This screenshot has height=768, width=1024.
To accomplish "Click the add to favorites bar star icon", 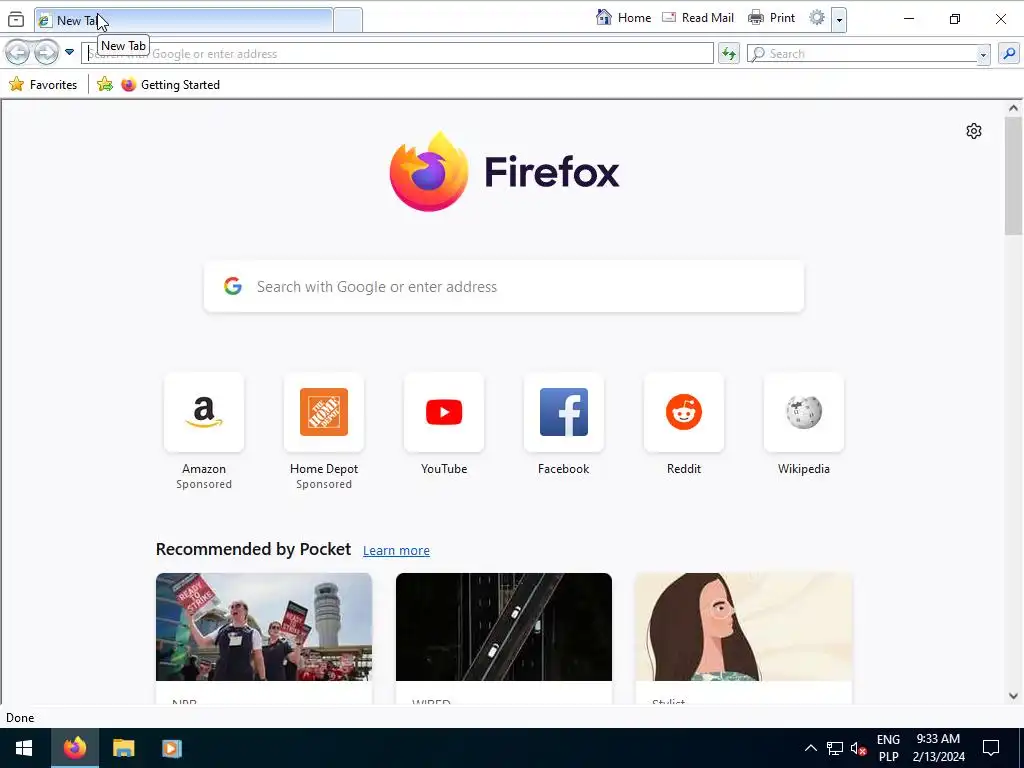I will (104, 84).
